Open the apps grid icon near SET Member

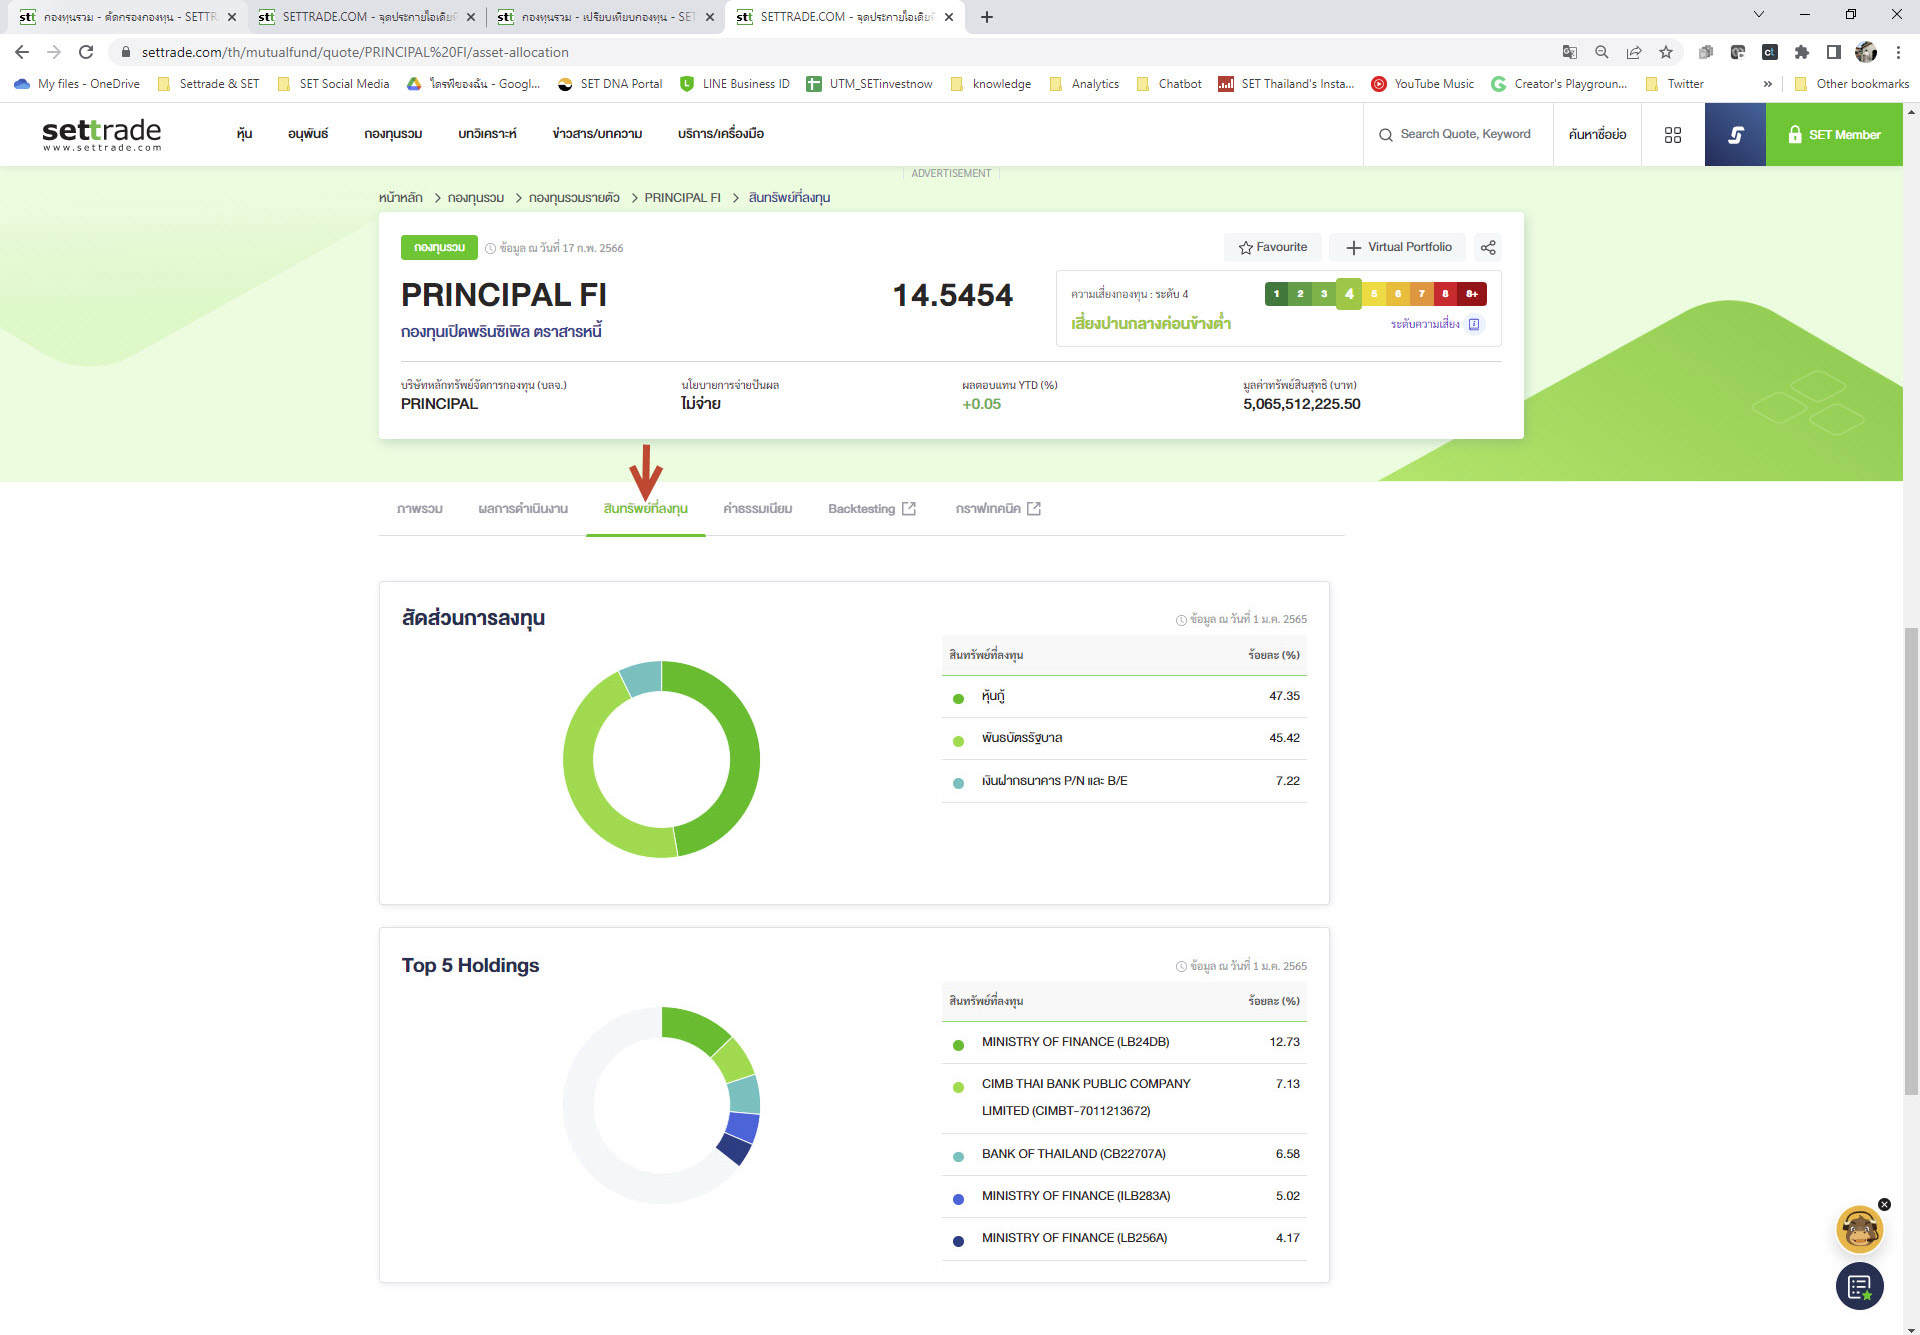click(1673, 134)
